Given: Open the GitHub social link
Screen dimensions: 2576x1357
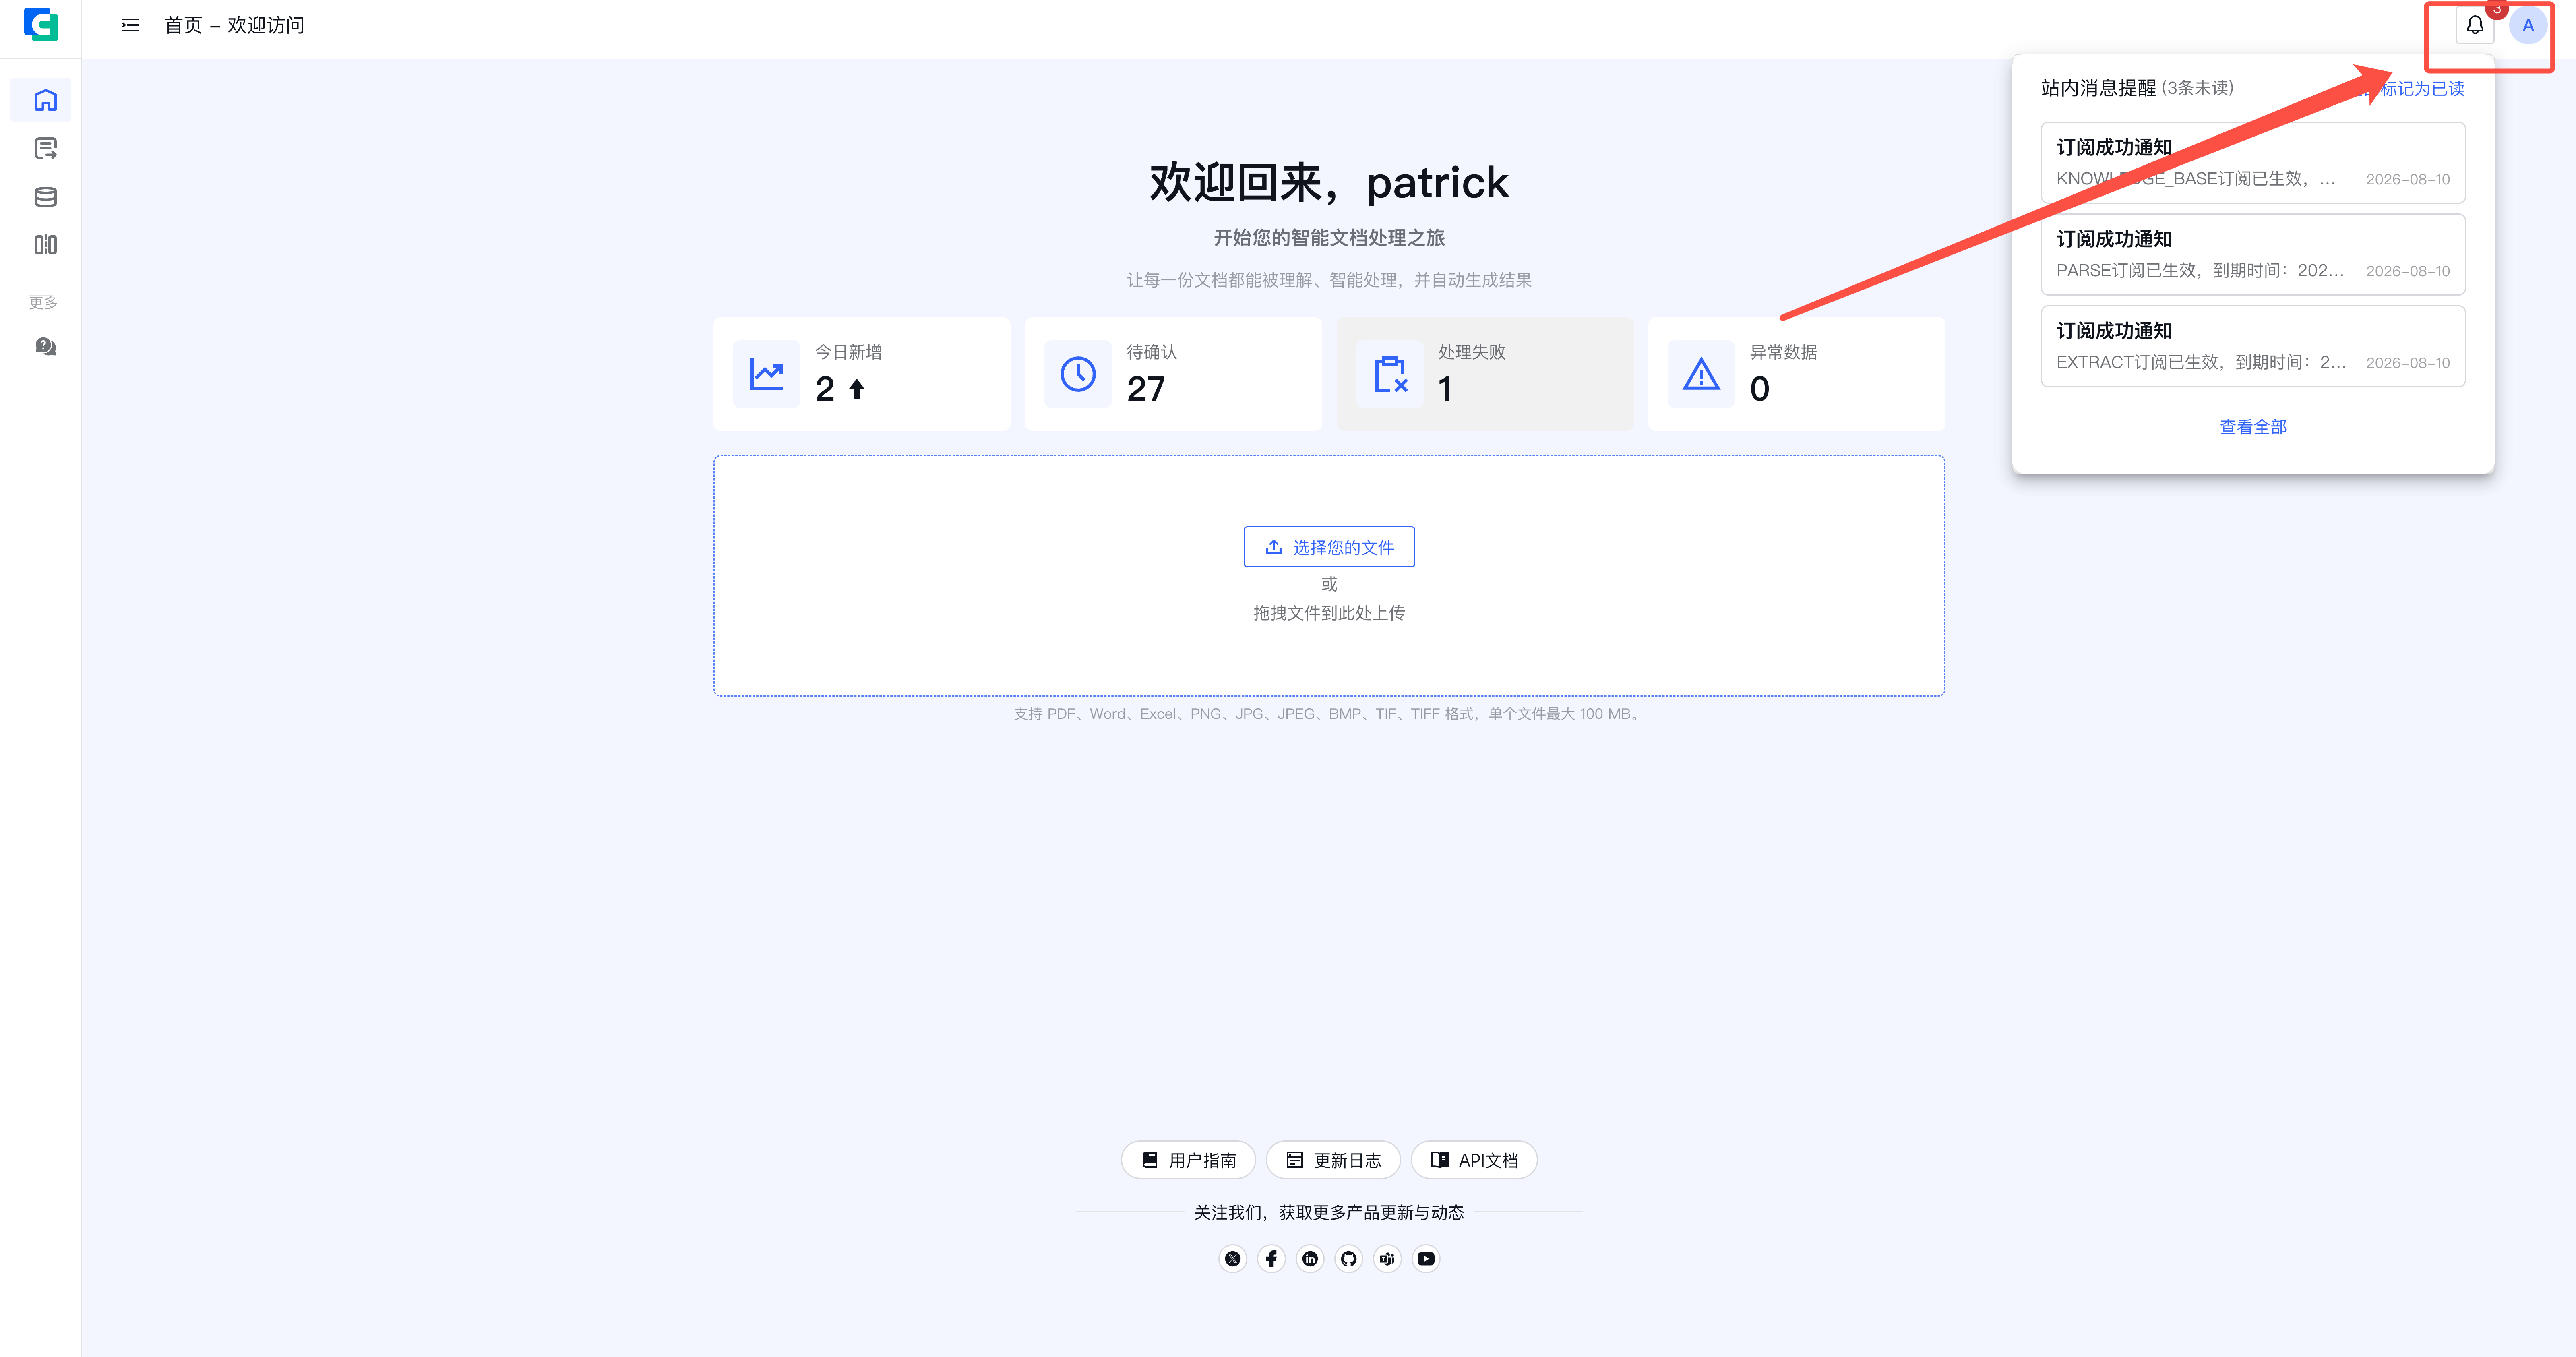Looking at the screenshot, I should [x=1349, y=1259].
